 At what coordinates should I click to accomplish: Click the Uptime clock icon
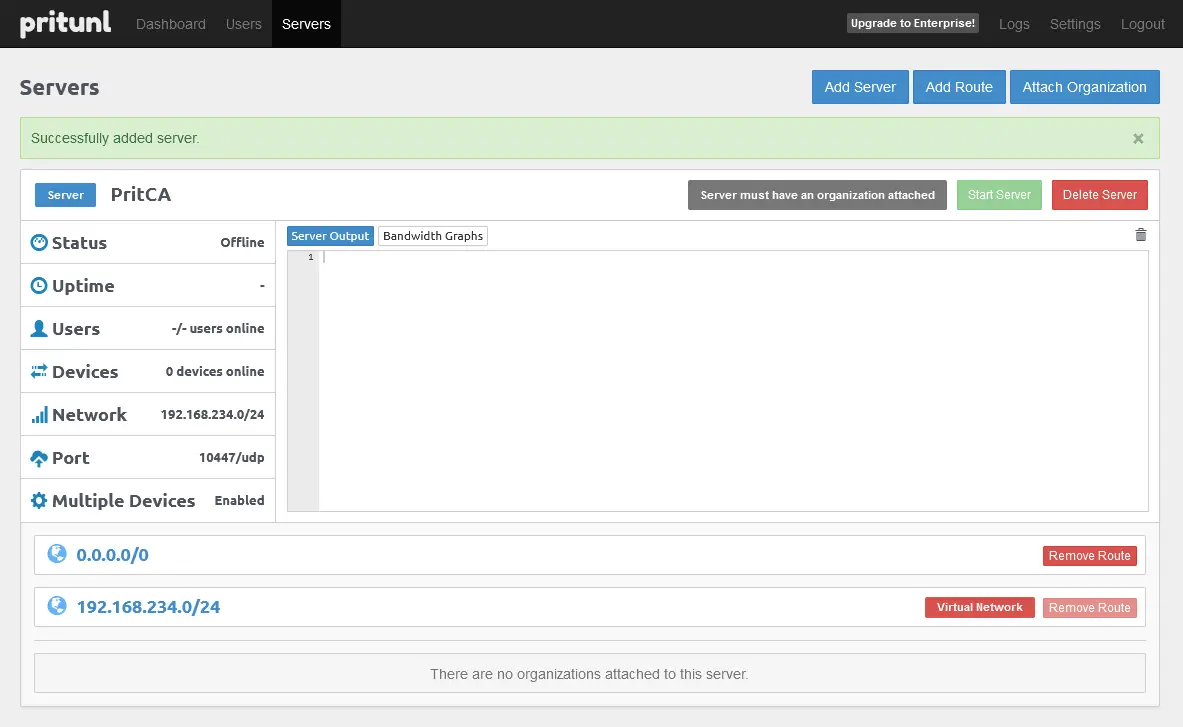tap(38, 286)
